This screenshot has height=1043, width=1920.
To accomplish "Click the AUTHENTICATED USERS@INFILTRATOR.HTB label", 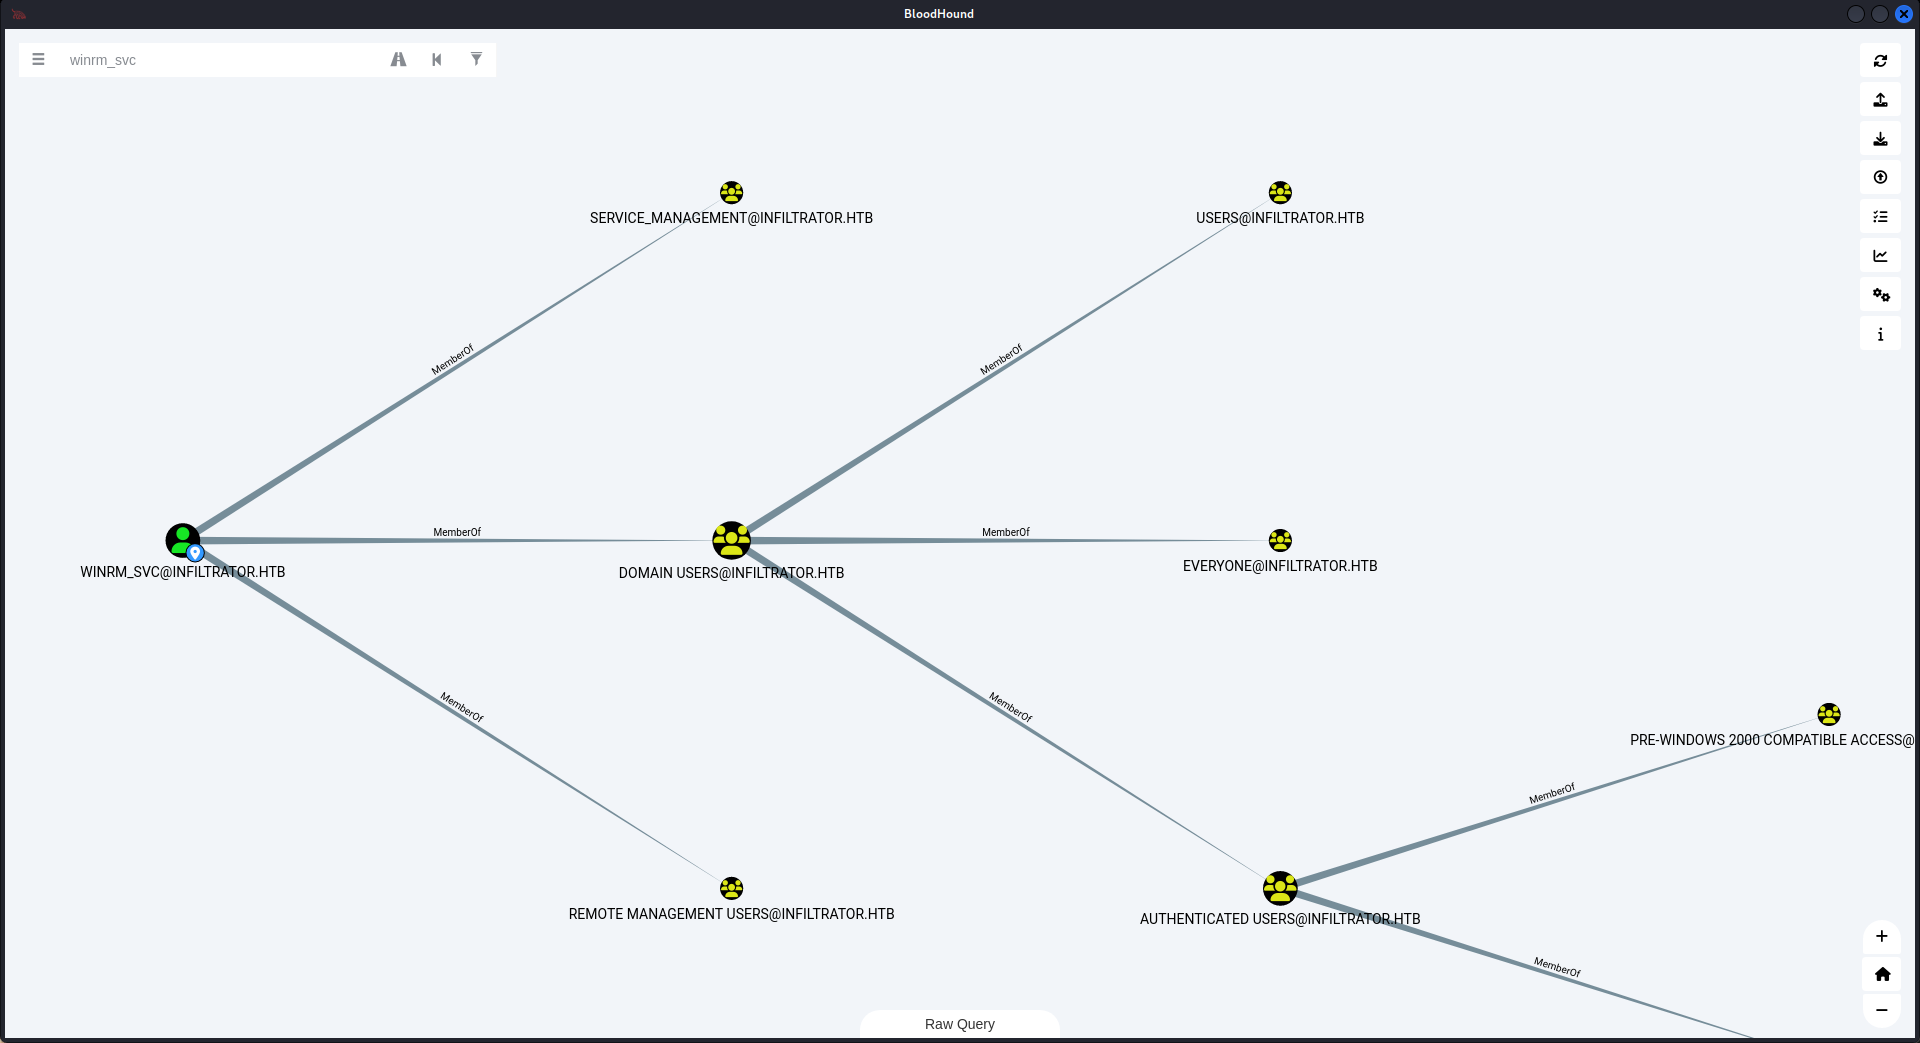I will coord(1280,919).
